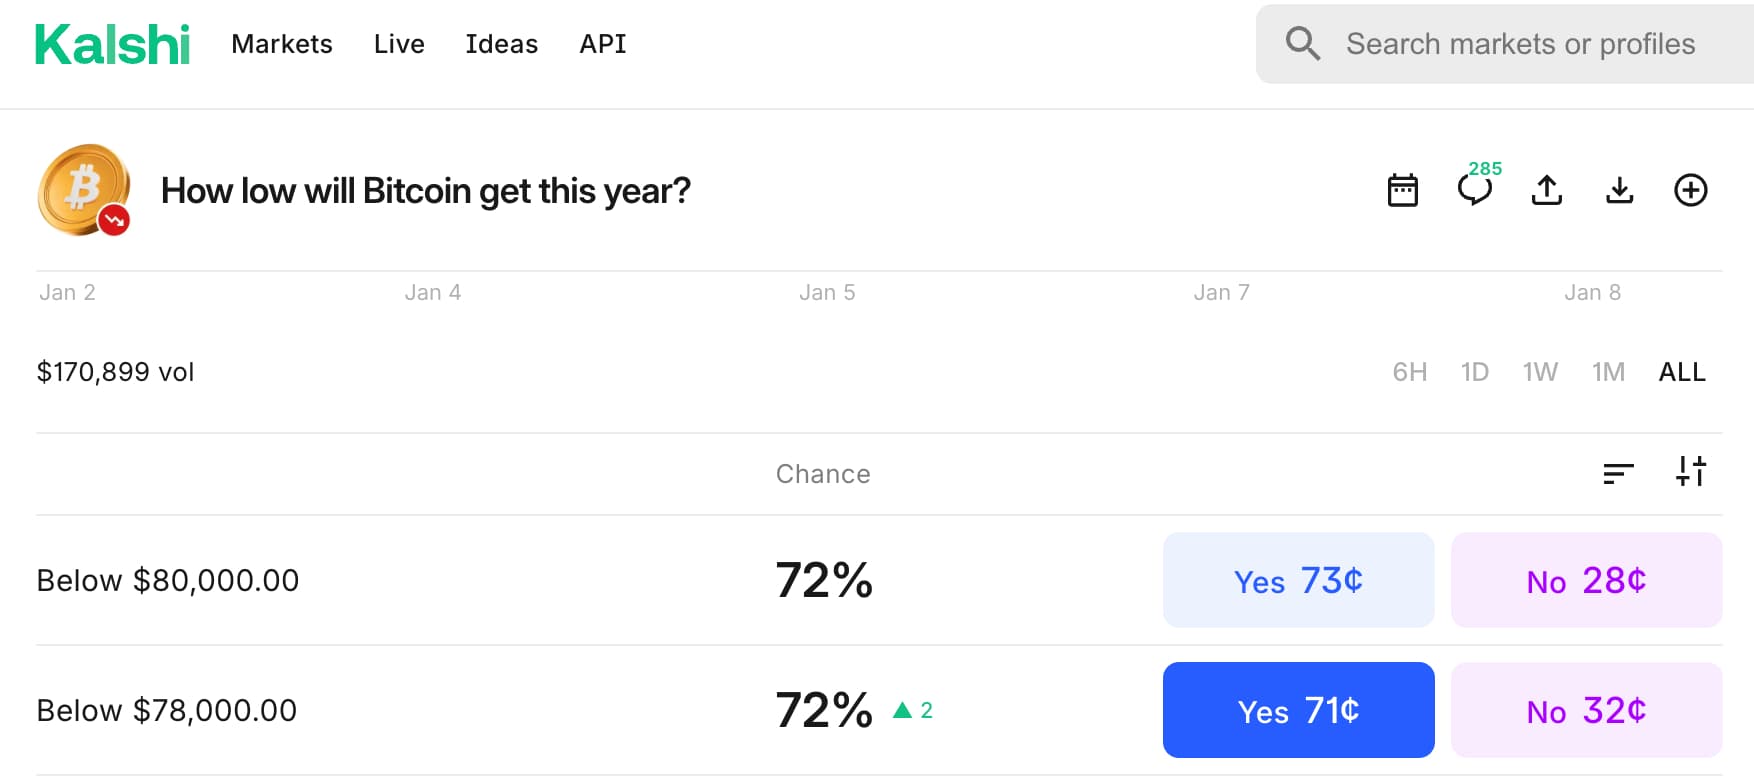This screenshot has width=1754, height=778.
Task: Click the circled plus icon
Action: [1691, 190]
